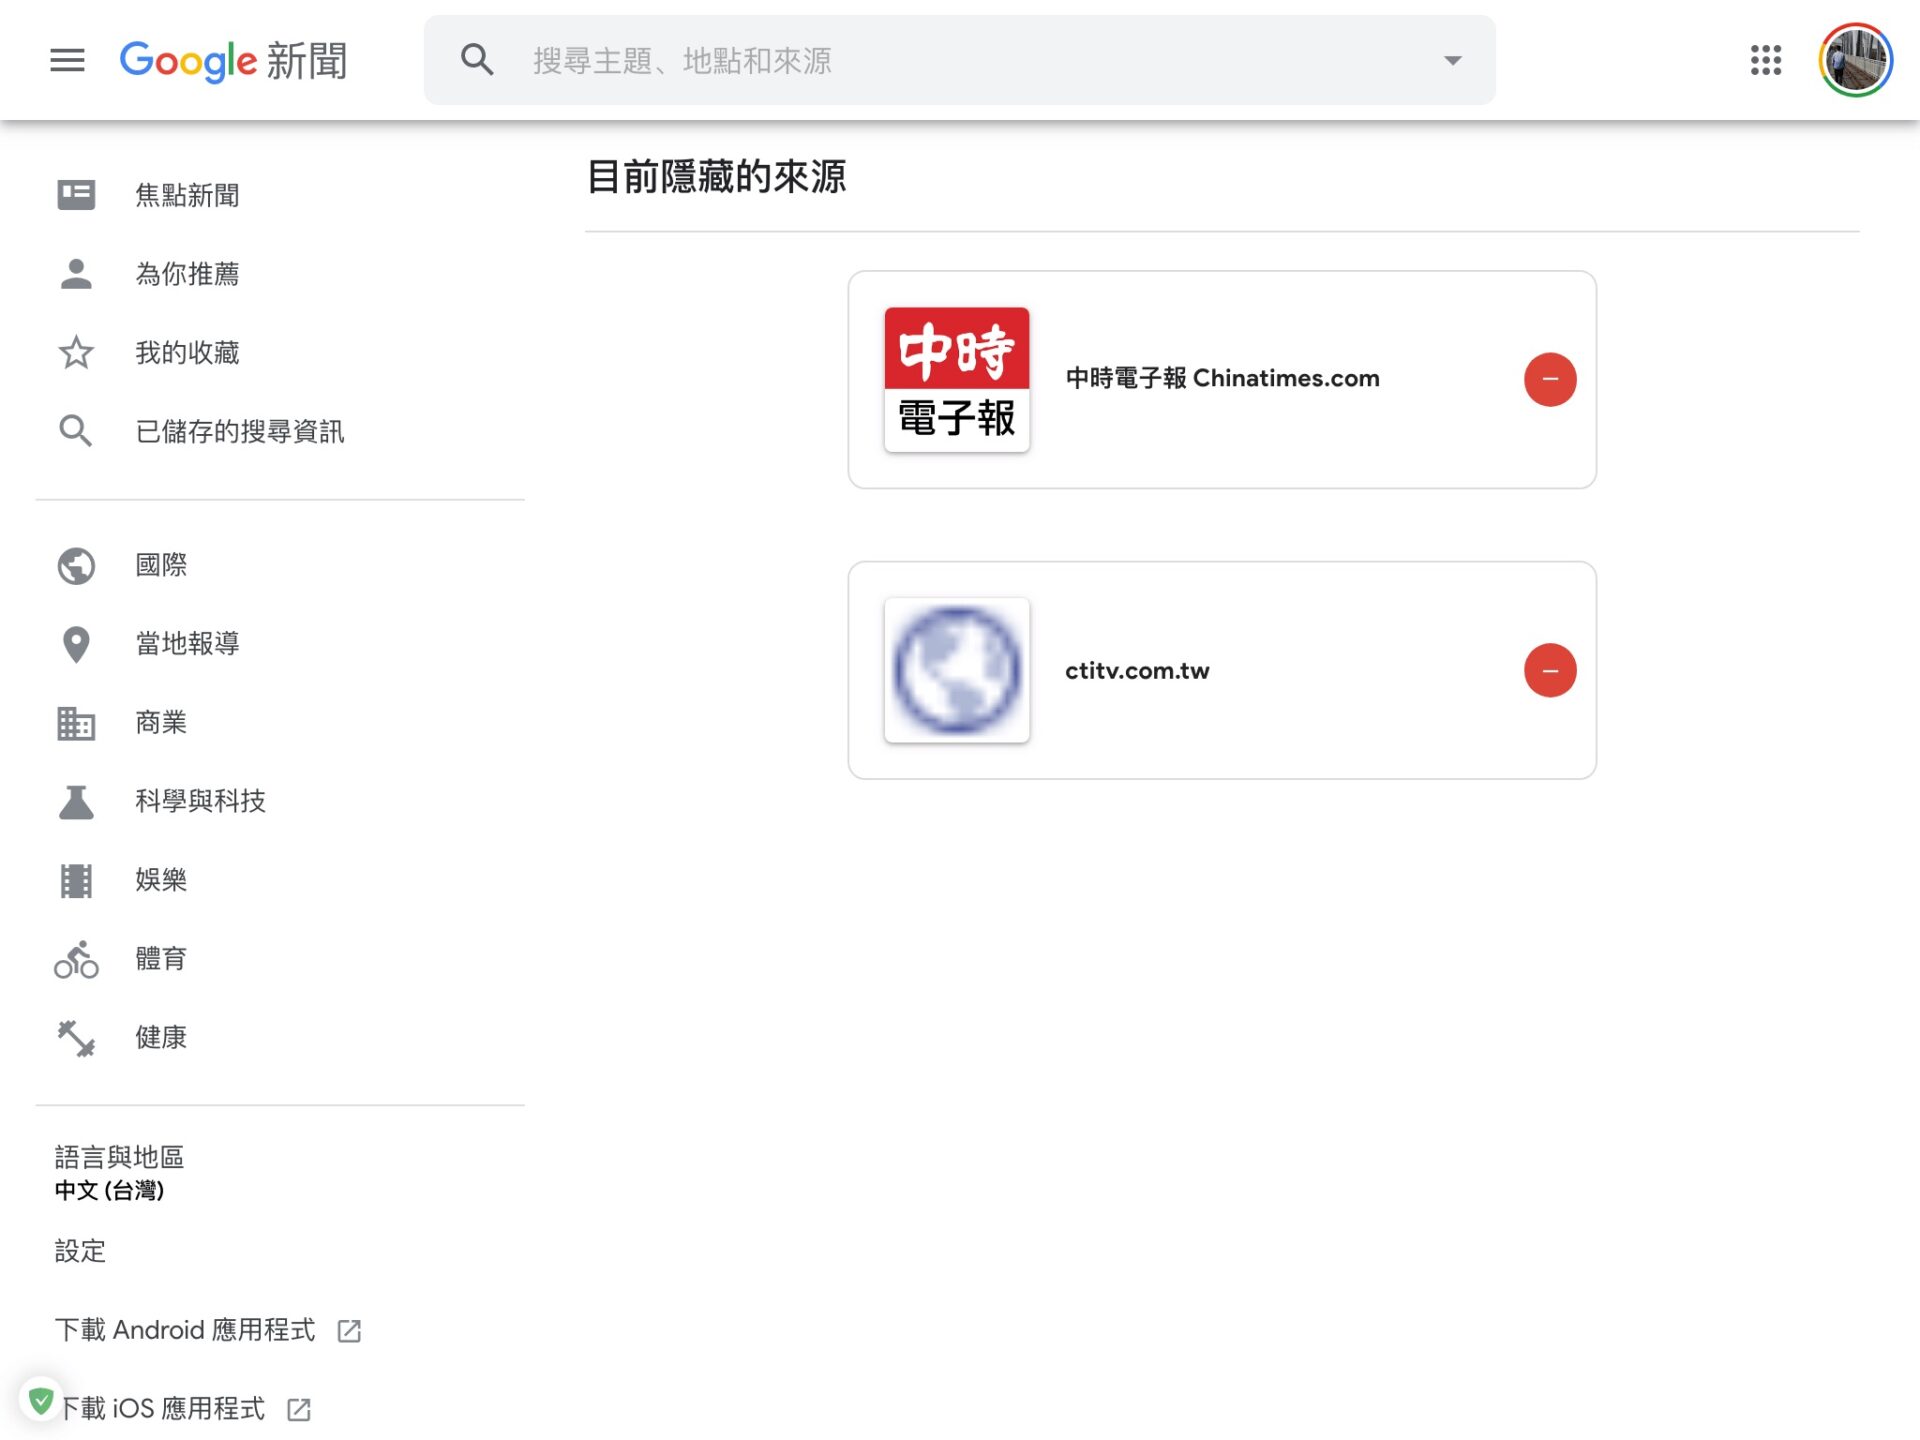This screenshot has width=1920, height=1440.
Task: Click ctitv.com.tw source name
Action: (x=1137, y=671)
